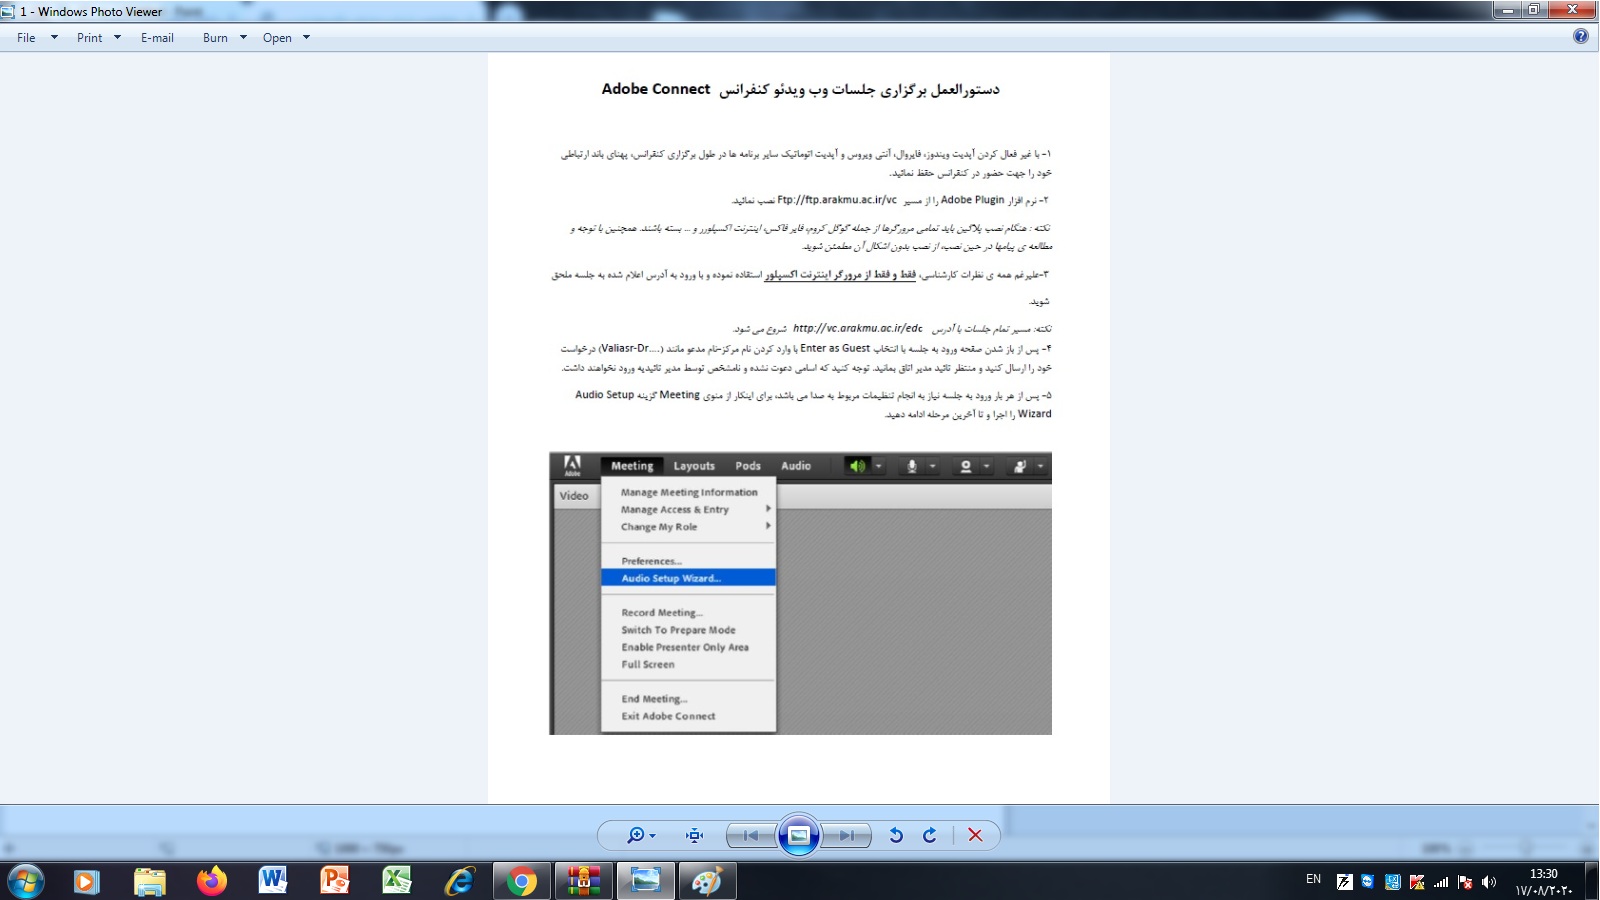This screenshot has width=1600, height=900.
Task: Switch to Google Chrome on the taskbar
Action: (521, 881)
